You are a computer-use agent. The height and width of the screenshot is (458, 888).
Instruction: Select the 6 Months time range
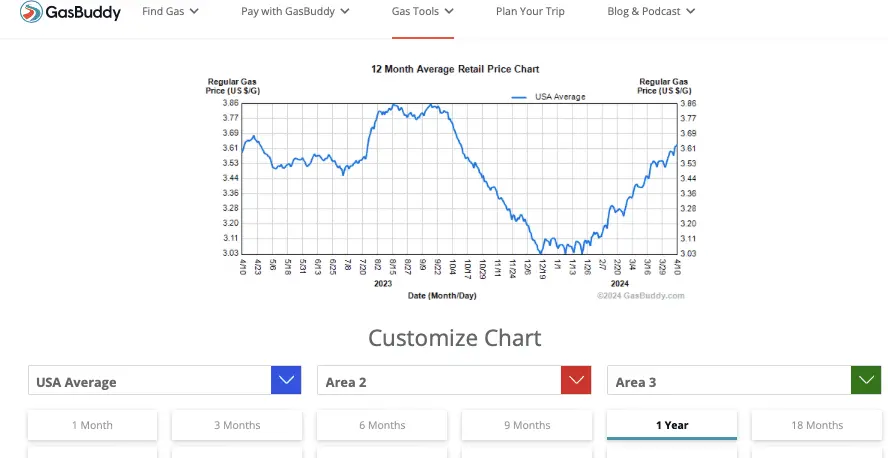382,425
